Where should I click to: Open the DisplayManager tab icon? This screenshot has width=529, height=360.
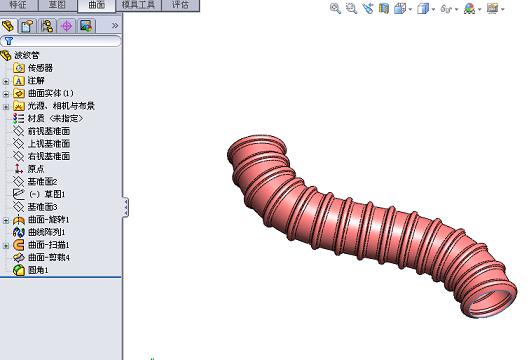coord(86,26)
